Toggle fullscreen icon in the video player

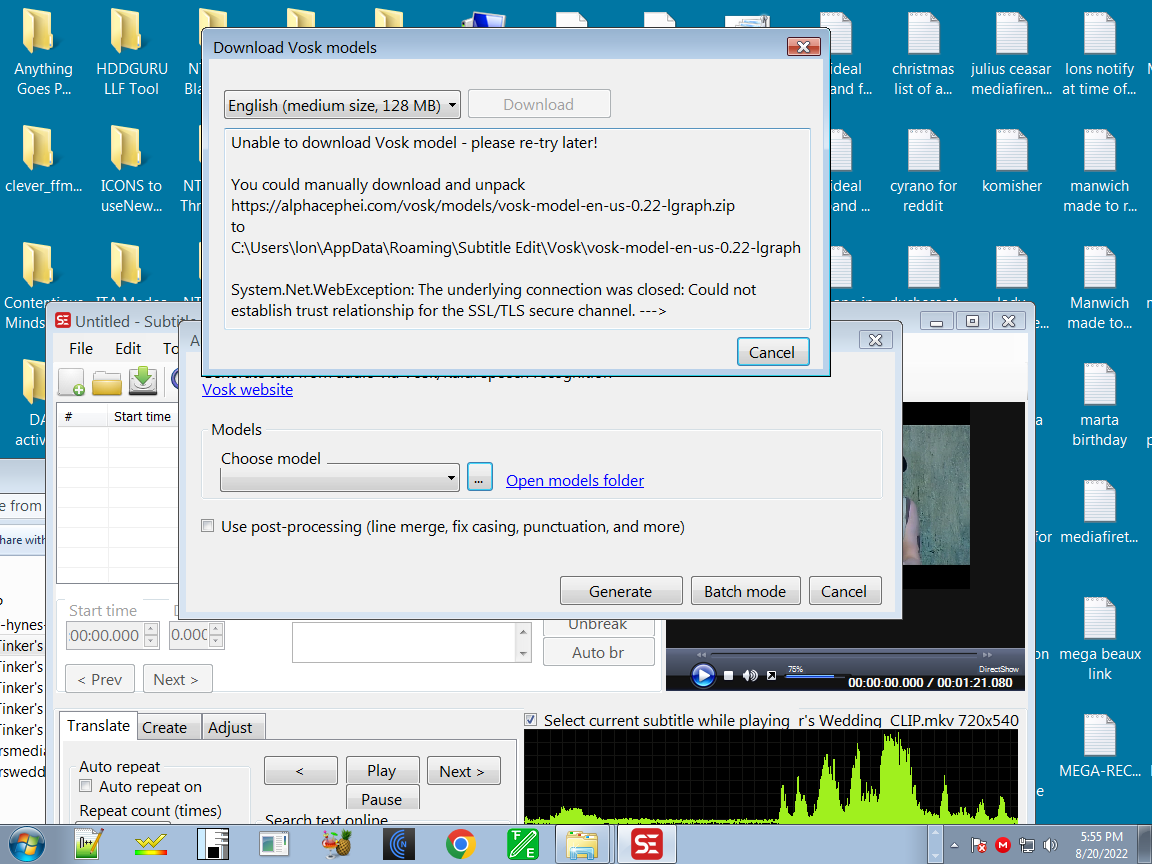point(771,675)
